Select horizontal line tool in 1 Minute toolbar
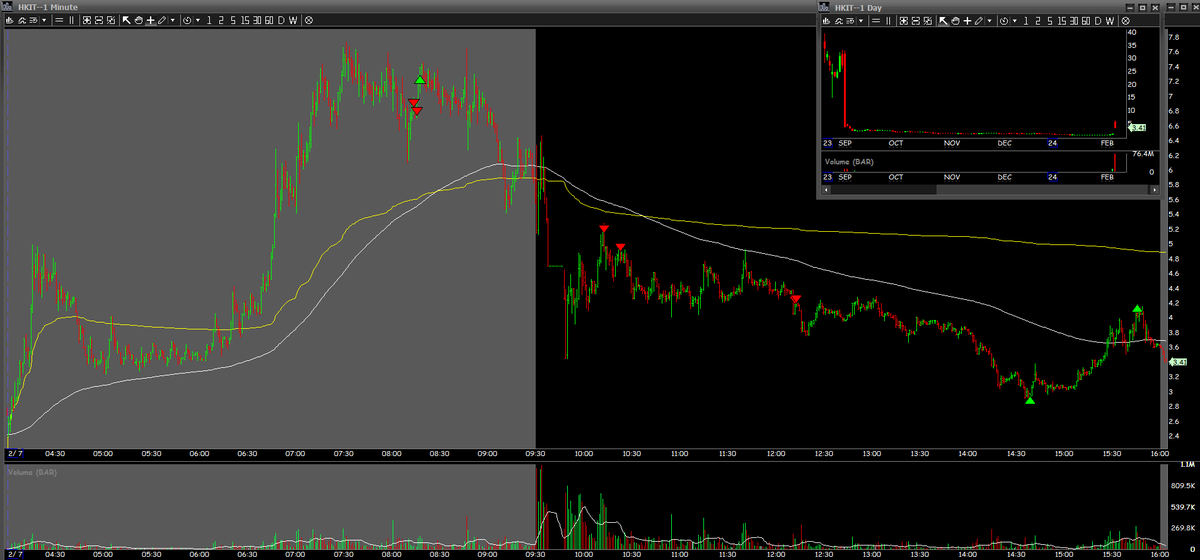Image resolution: width=1200 pixels, height=560 pixels. pyautogui.click(x=59, y=20)
